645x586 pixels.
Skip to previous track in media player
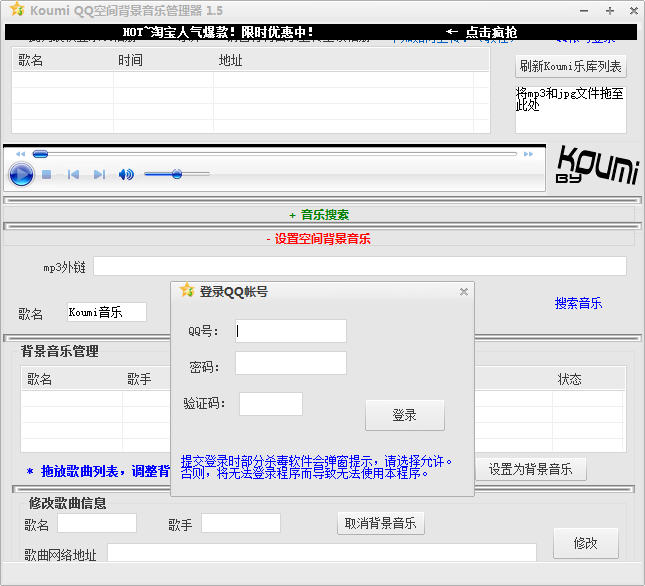[73, 175]
